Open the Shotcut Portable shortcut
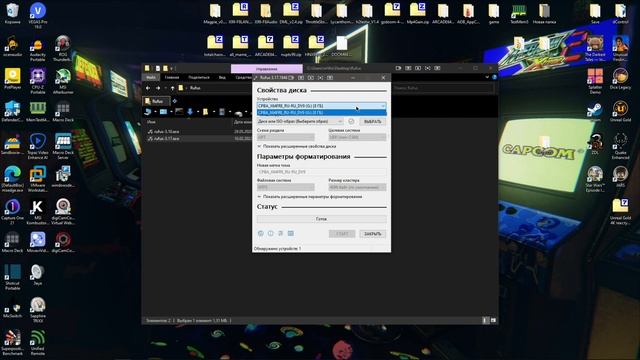The height and width of the screenshot is (360, 640). [x=12, y=277]
